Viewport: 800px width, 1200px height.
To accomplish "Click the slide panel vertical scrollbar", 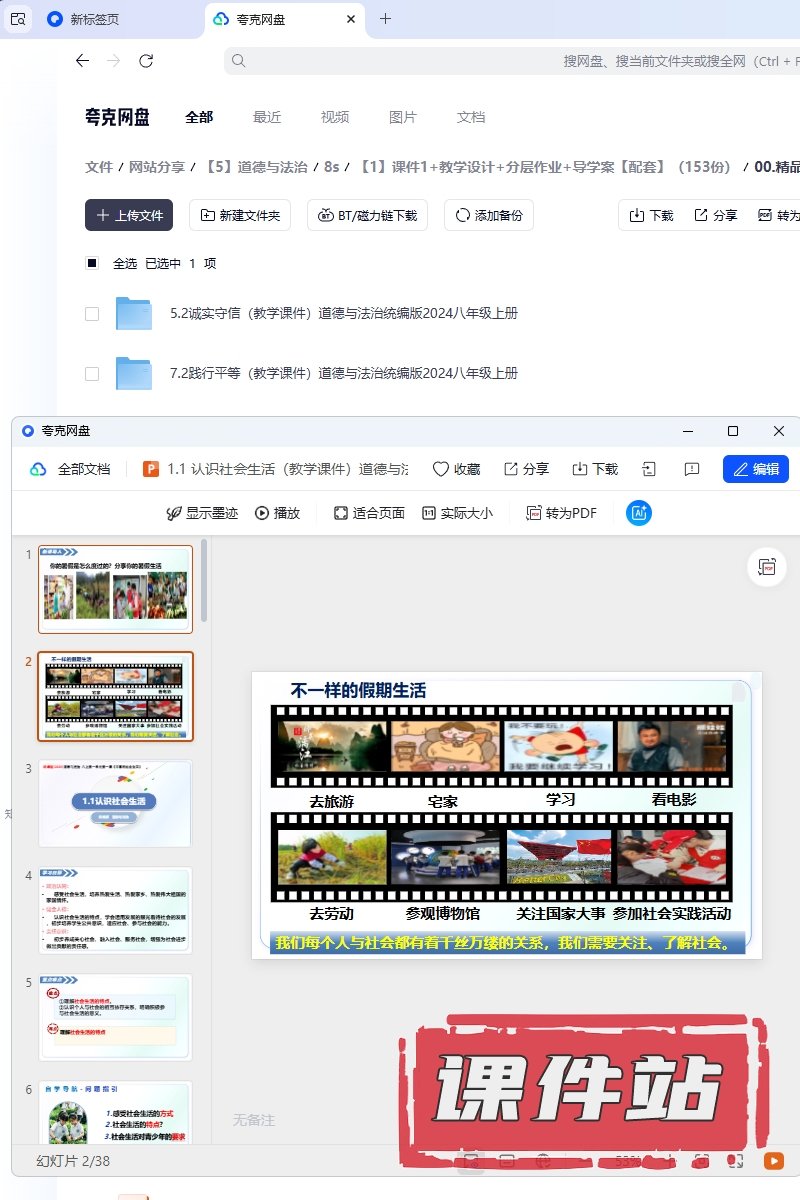I will pyautogui.click(x=204, y=580).
